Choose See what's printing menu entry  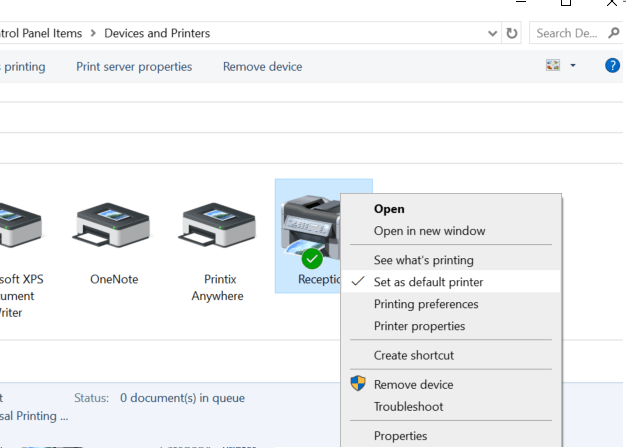pos(421,260)
